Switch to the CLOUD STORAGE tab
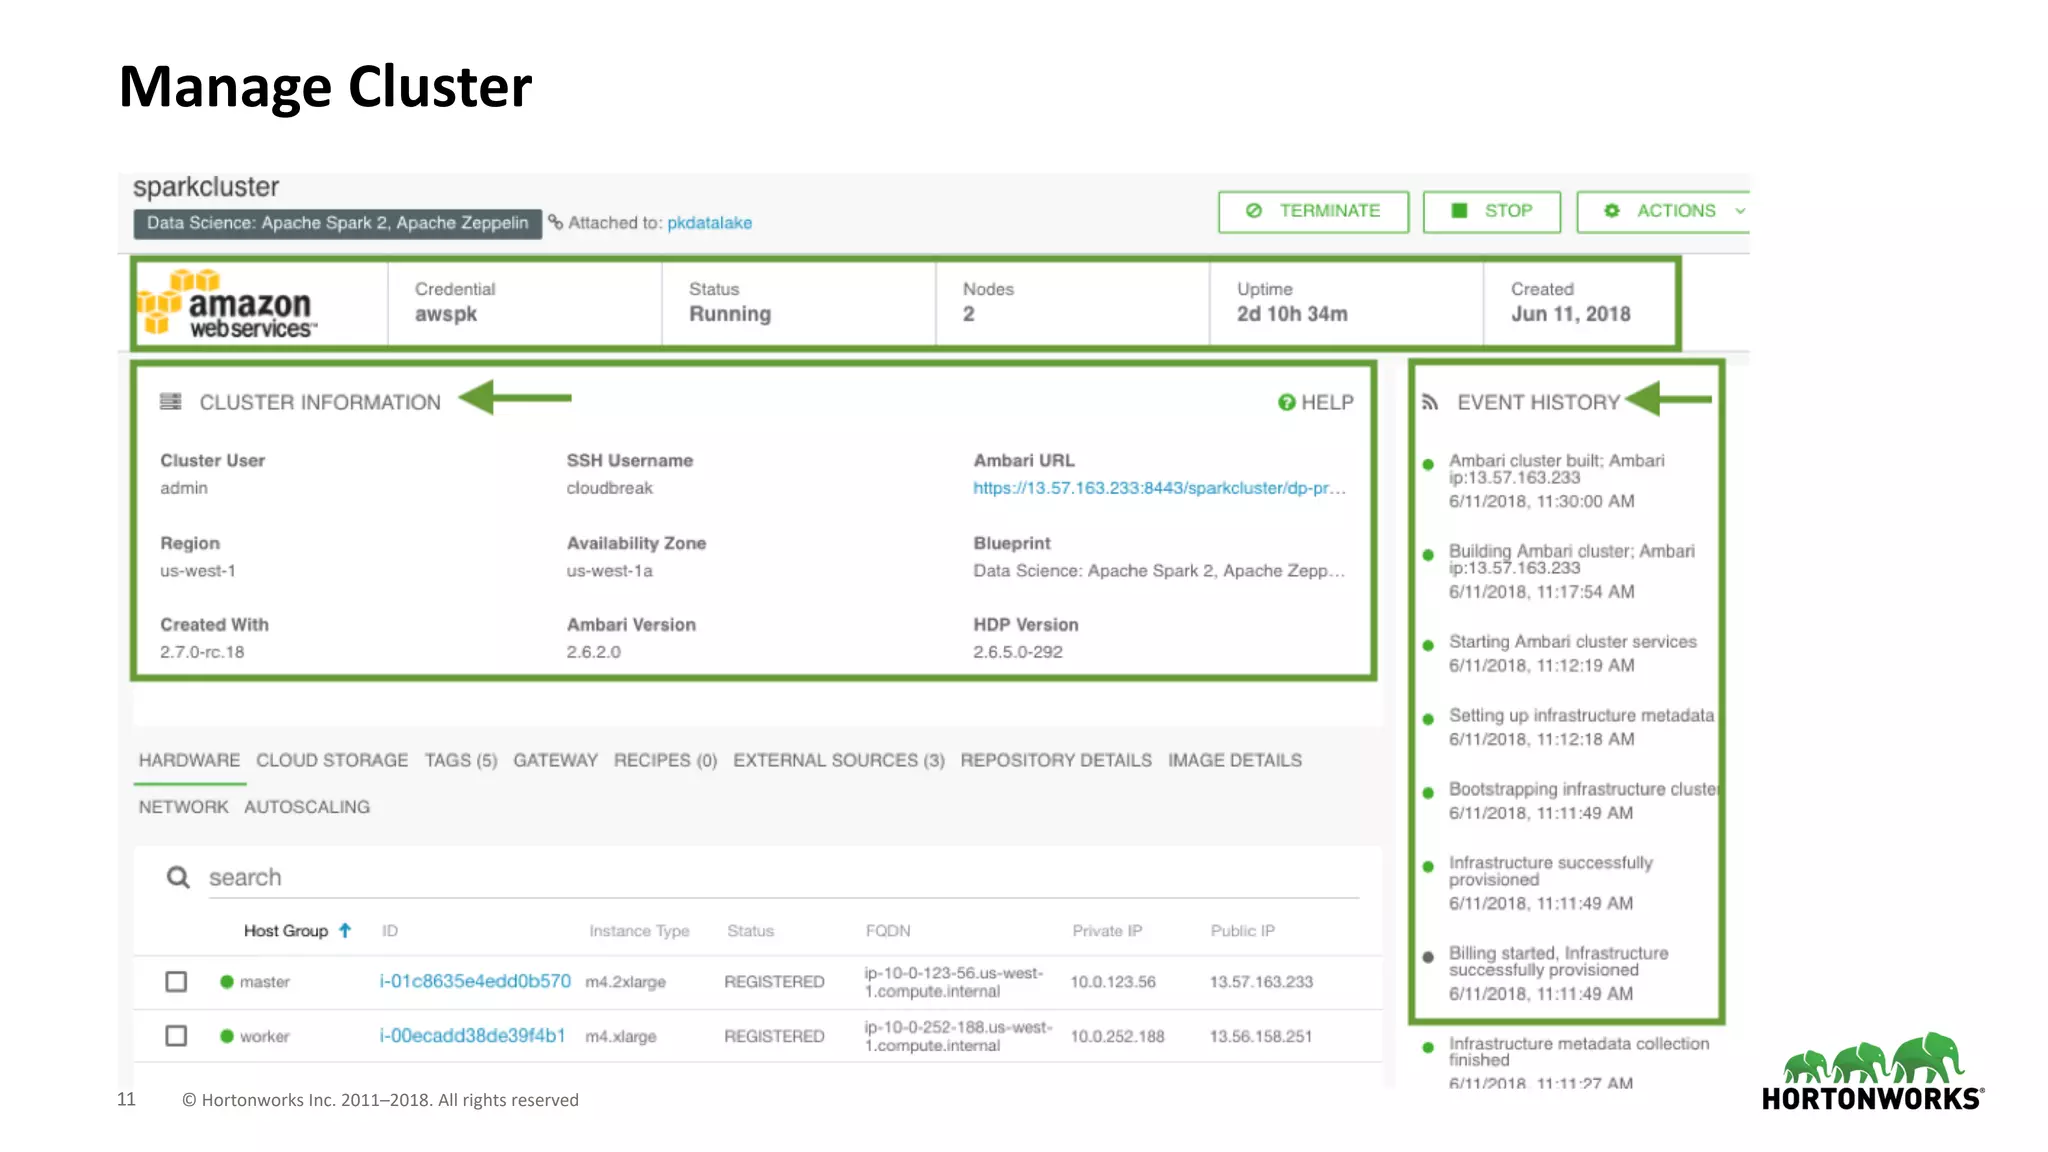 pyautogui.click(x=332, y=760)
